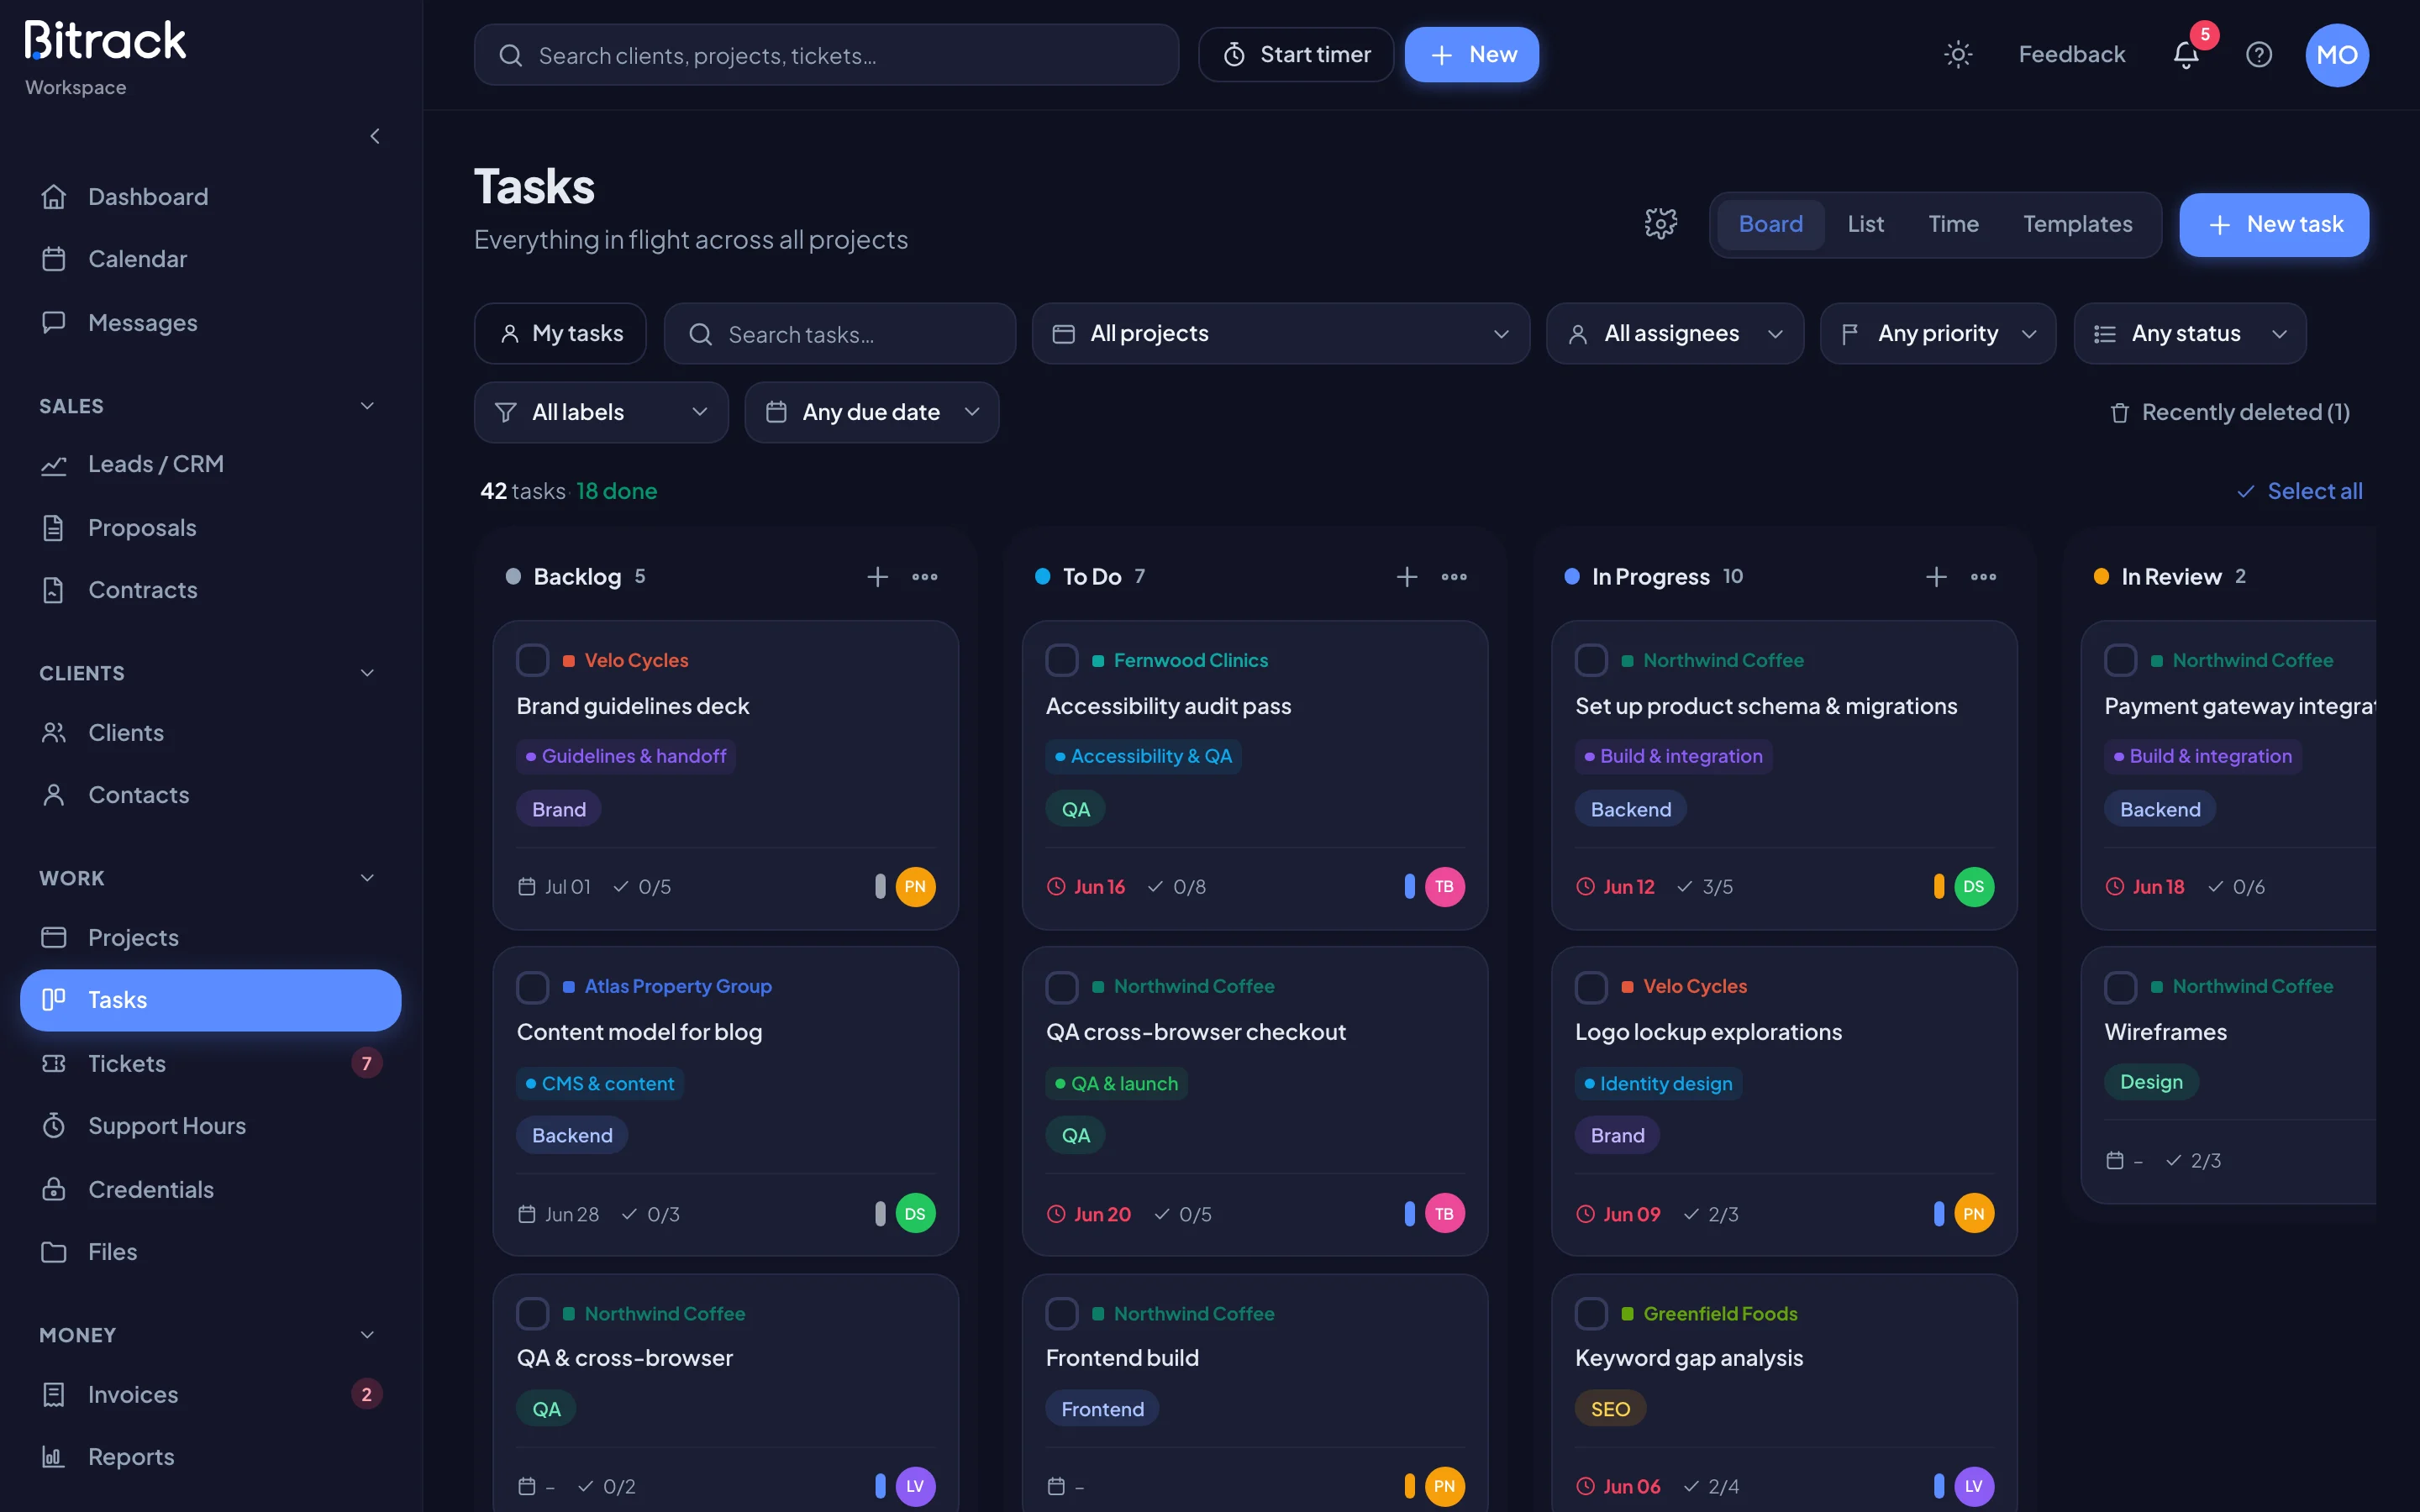The height and width of the screenshot is (1512, 2420).
Task: Open the All projects dropdown
Action: [1280, 333]
